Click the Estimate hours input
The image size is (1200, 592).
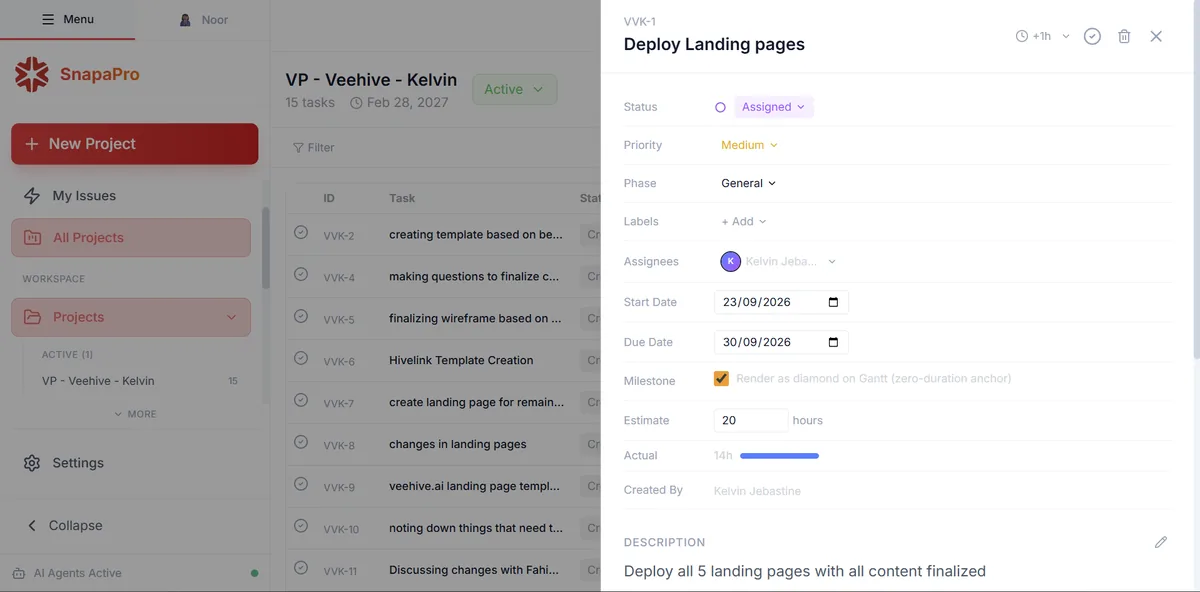(751, 420)
